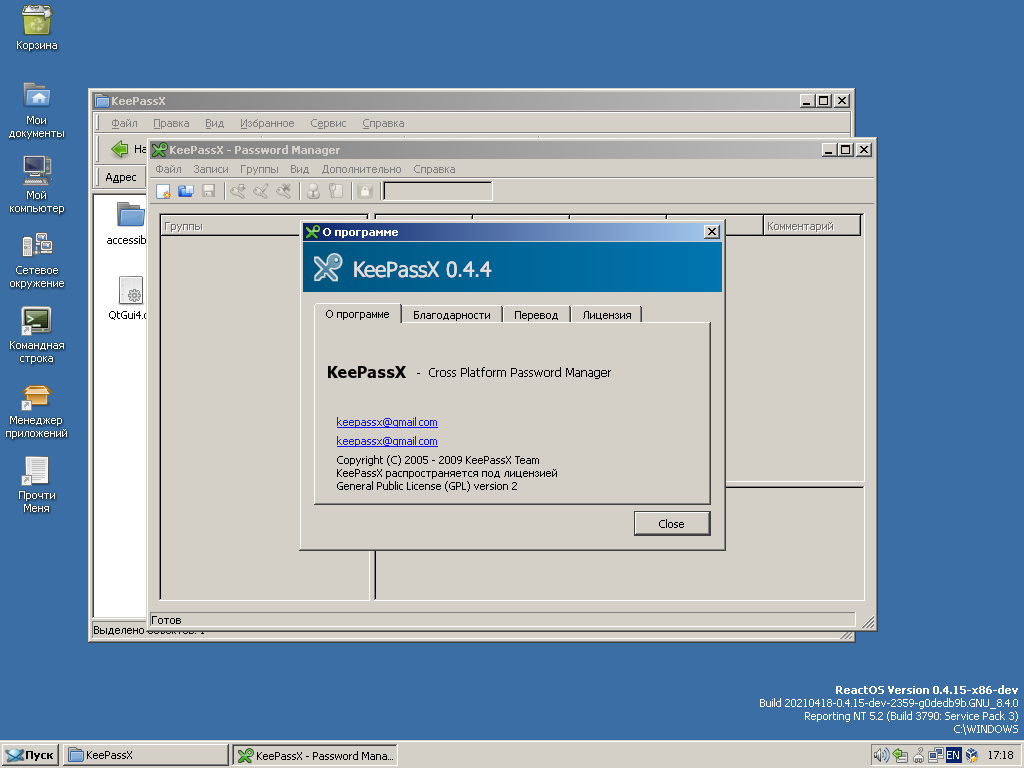Screen dimensions: 1024x768
Task: Click the Close button in About dialog
Action: coord(671,524)
